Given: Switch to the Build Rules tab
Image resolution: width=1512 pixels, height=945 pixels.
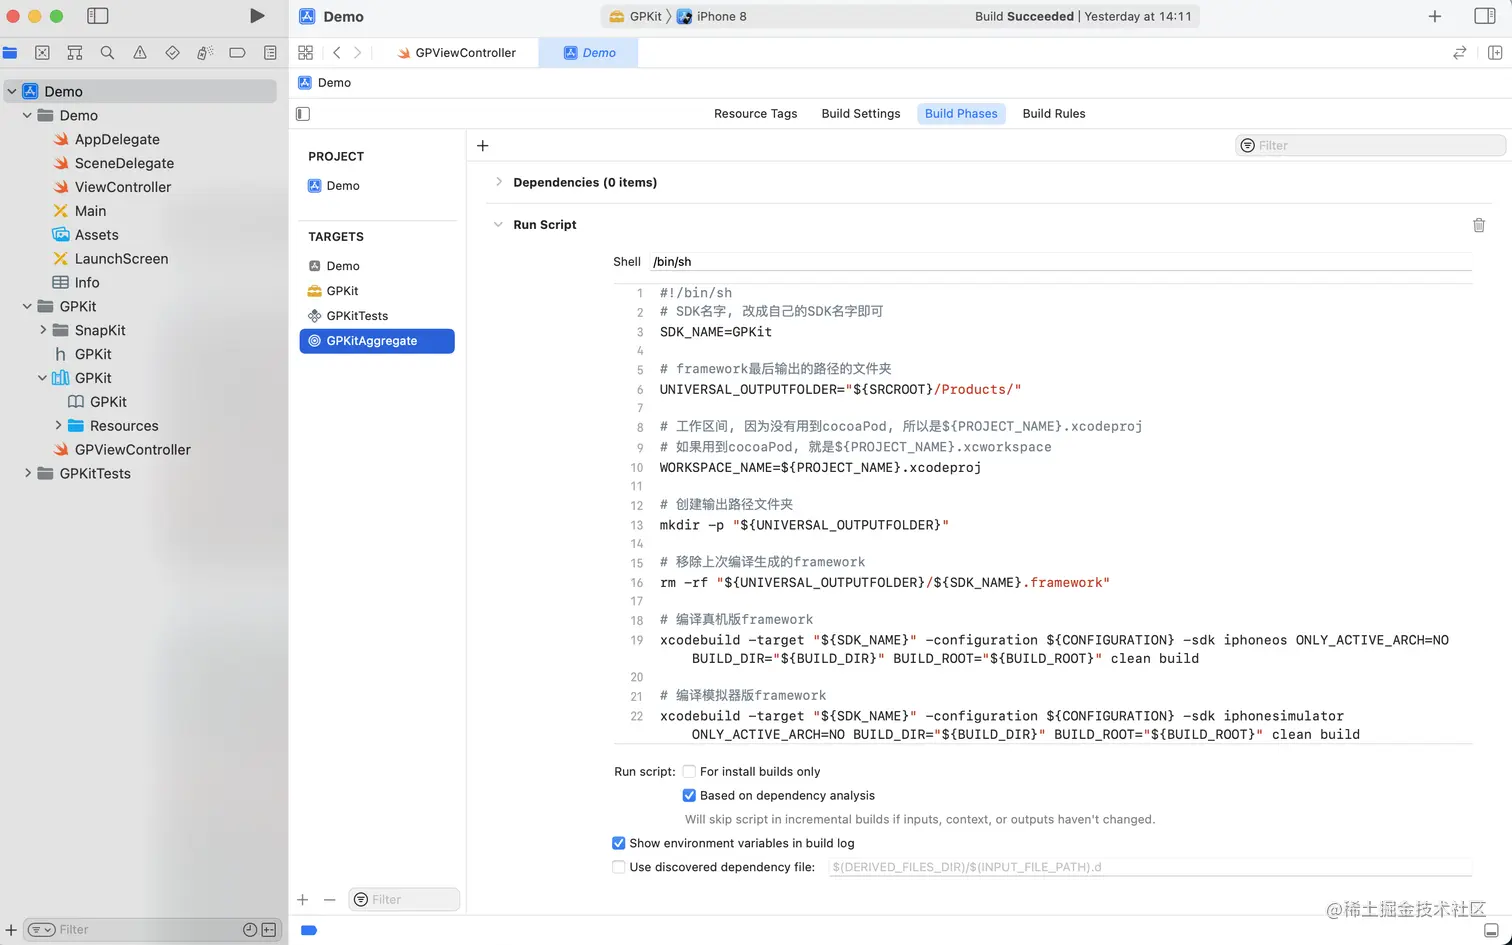Looking at the screenshot, I should coord(1054,114).
